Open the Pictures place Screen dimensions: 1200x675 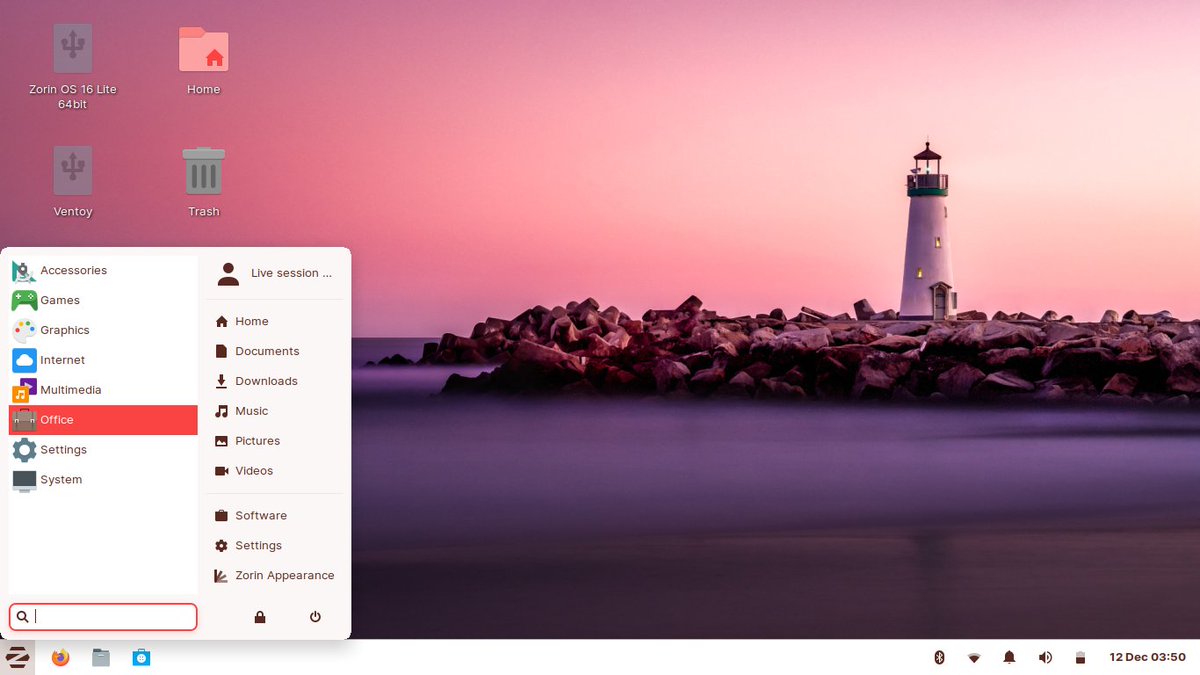coord(274,441)
